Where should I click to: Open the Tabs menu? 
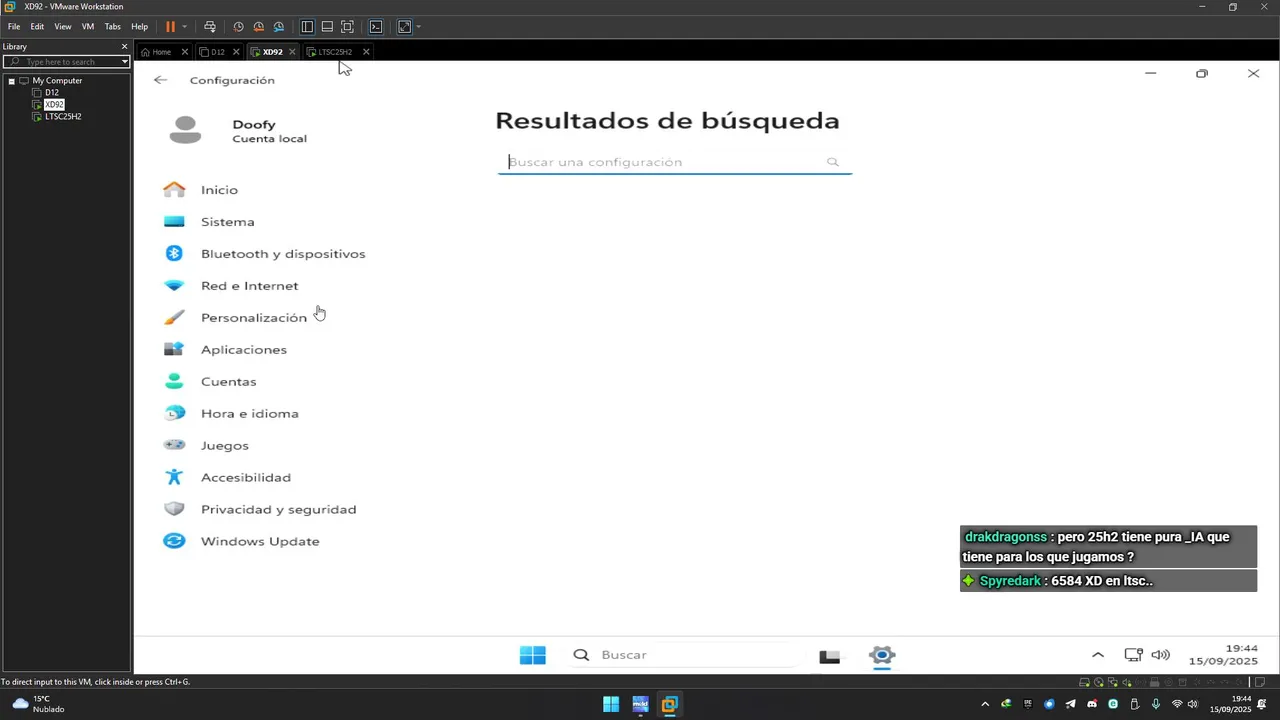click(113, 27)
